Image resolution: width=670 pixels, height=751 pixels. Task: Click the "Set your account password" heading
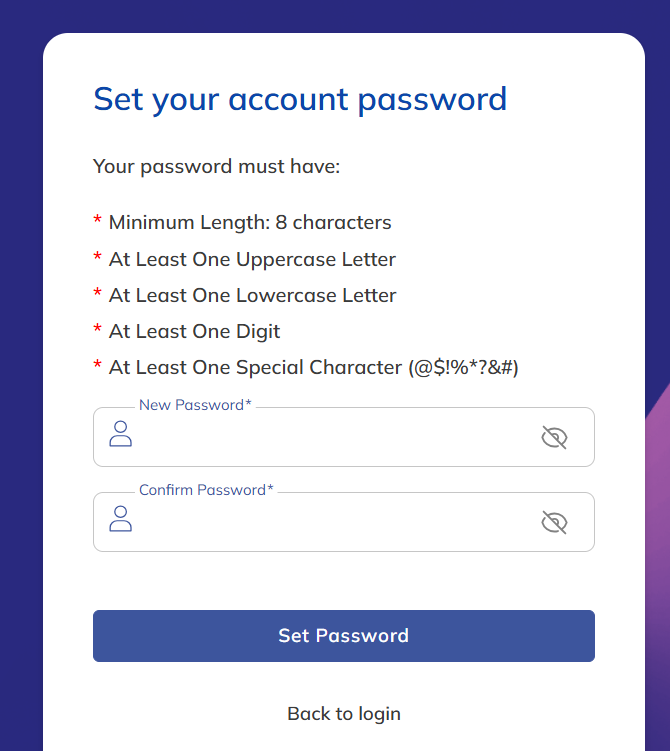coord(300,99)
